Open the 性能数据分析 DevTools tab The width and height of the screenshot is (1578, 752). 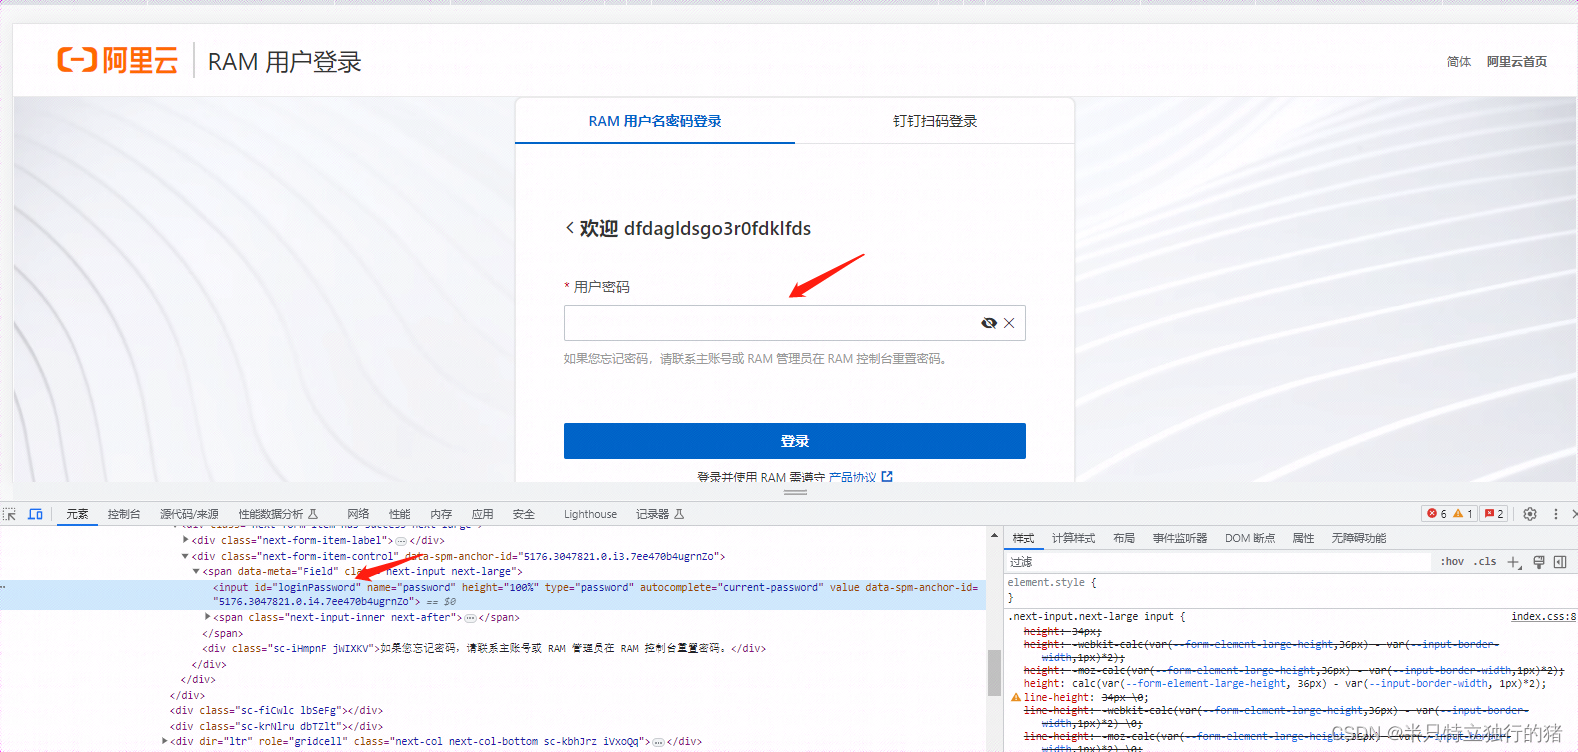278,514
